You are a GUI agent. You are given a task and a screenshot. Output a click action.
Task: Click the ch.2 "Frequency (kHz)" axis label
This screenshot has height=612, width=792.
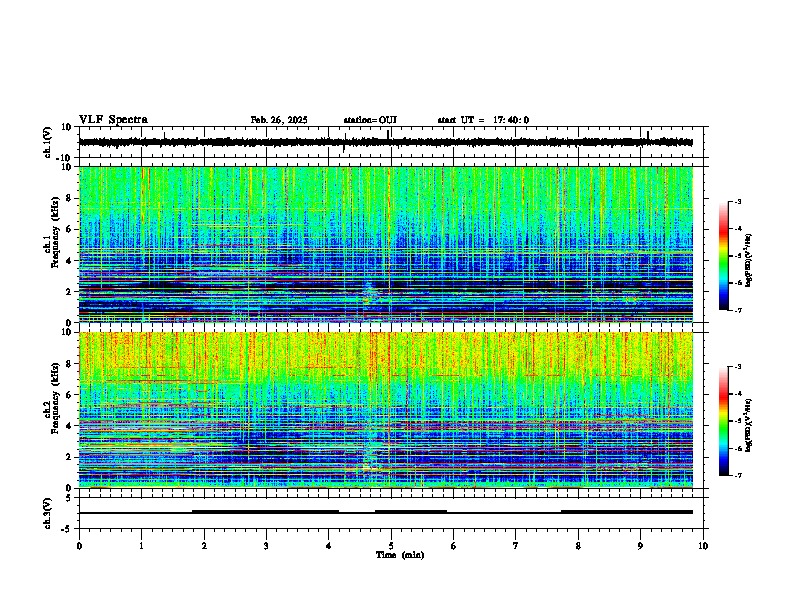click(54, 397)
